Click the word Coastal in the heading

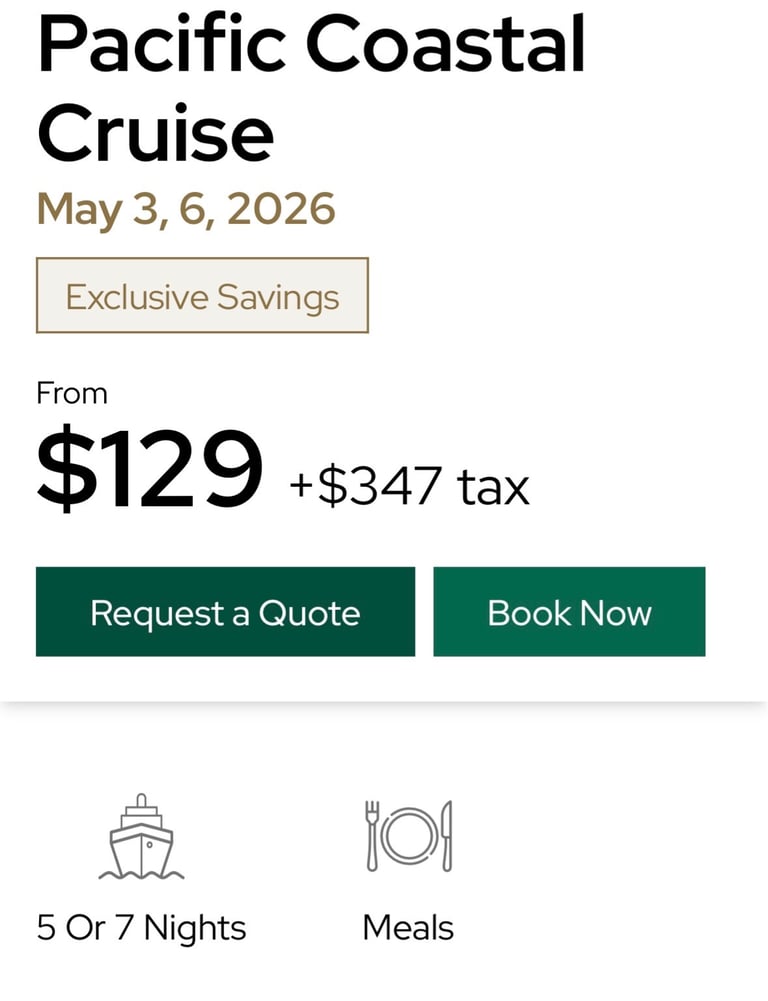[x=445, y=45]
